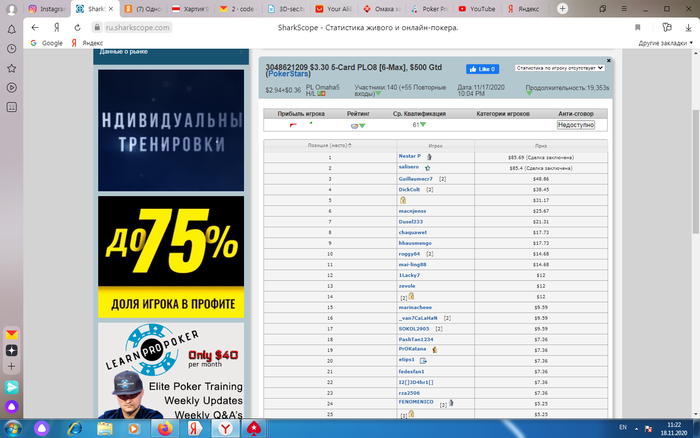The image size is (700, 438).
Task: Open Windows Start menu
Action: (x=12, y=429)
